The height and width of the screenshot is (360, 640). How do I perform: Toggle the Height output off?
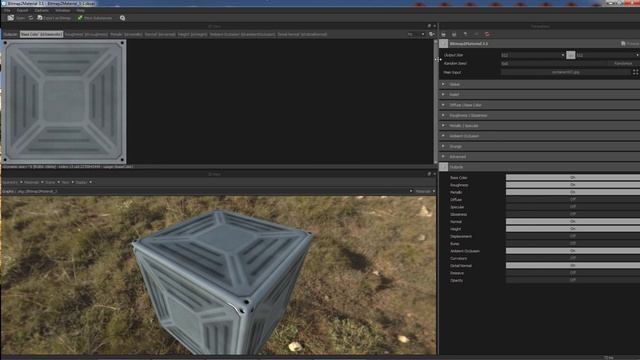[x=573, y=229]
